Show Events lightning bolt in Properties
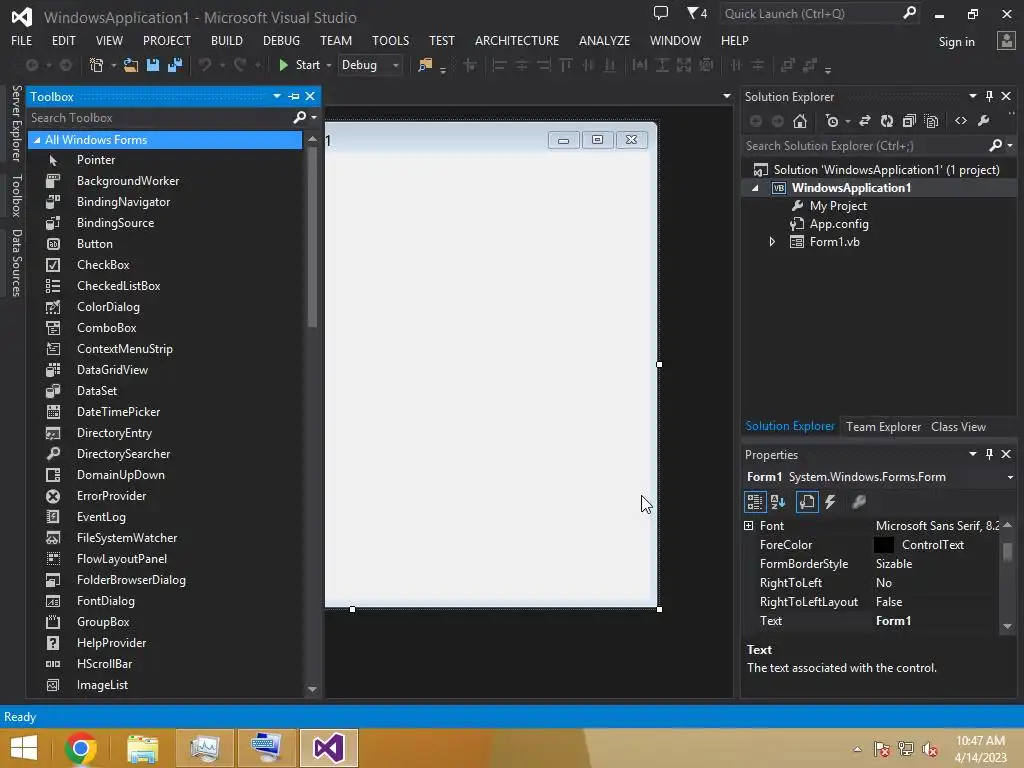 831,502
